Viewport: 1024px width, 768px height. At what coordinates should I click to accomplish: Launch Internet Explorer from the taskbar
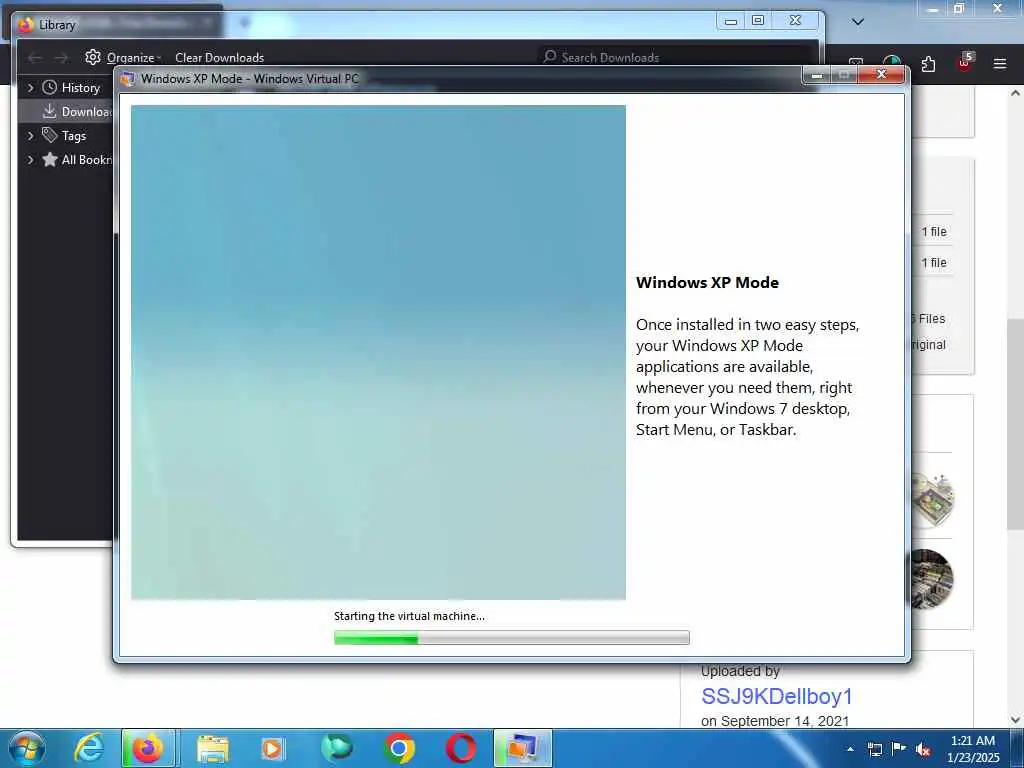[89, 748]
